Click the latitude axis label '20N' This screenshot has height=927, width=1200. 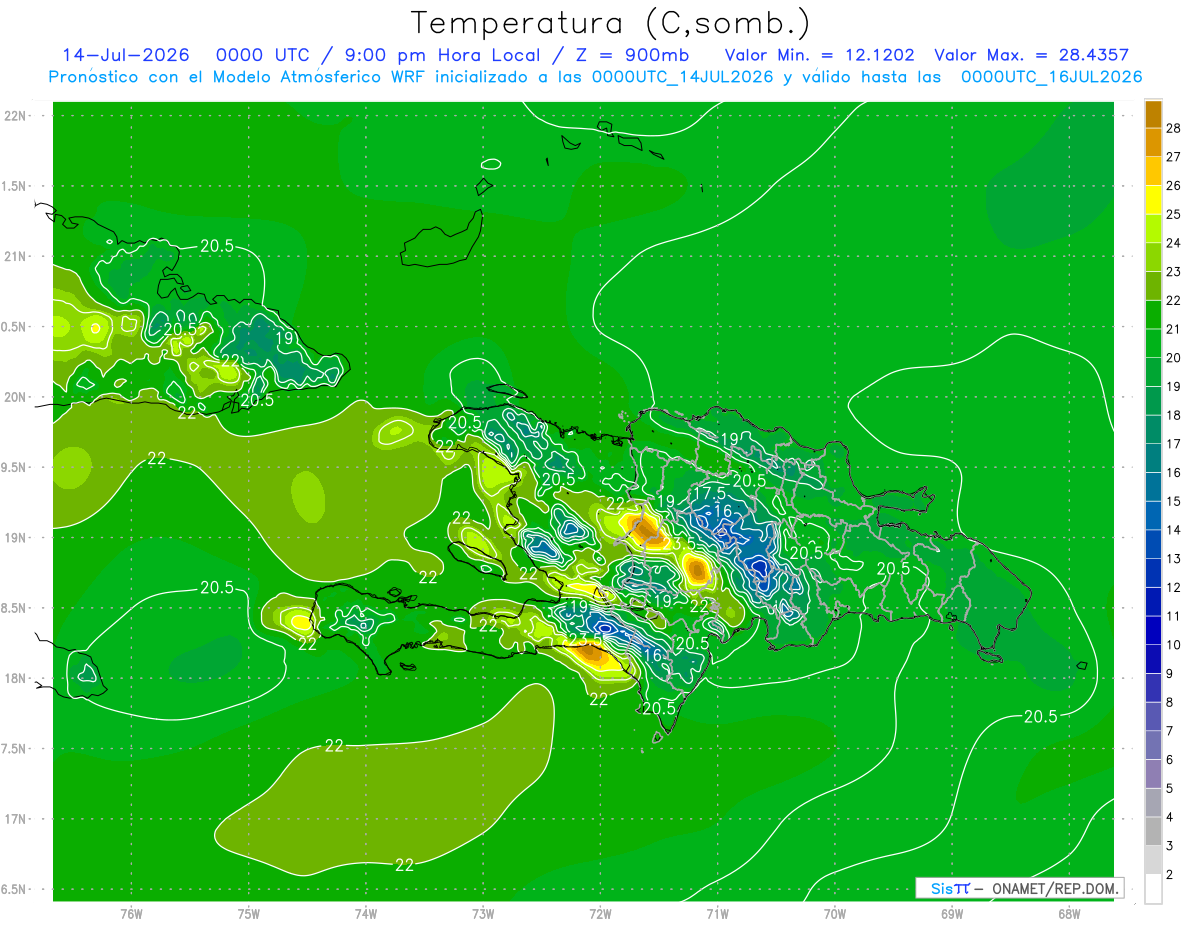[15, 397]
